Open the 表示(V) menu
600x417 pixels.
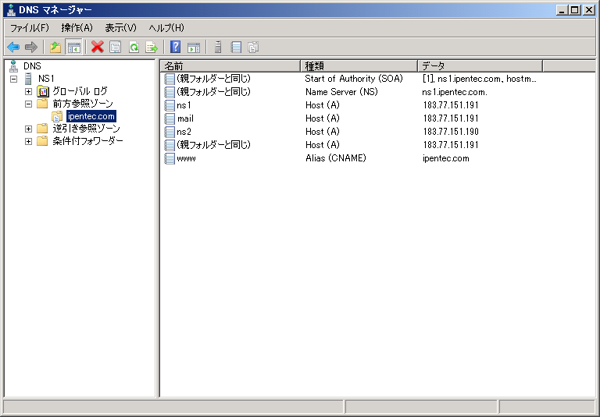click(x=121, y=28)
